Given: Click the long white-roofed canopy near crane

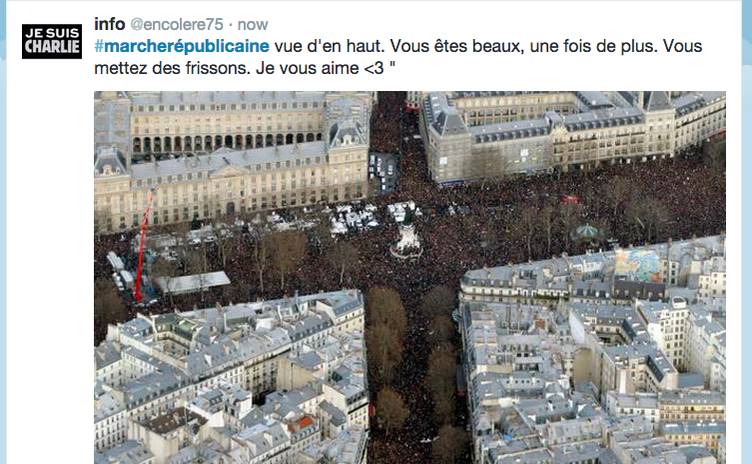Looking at the screenshot, I should point(193,282).
